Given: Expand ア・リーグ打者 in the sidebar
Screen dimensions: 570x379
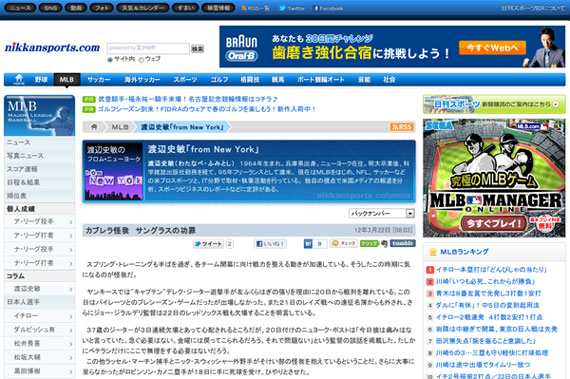Looking at the screenshot, I should [40, 235].
